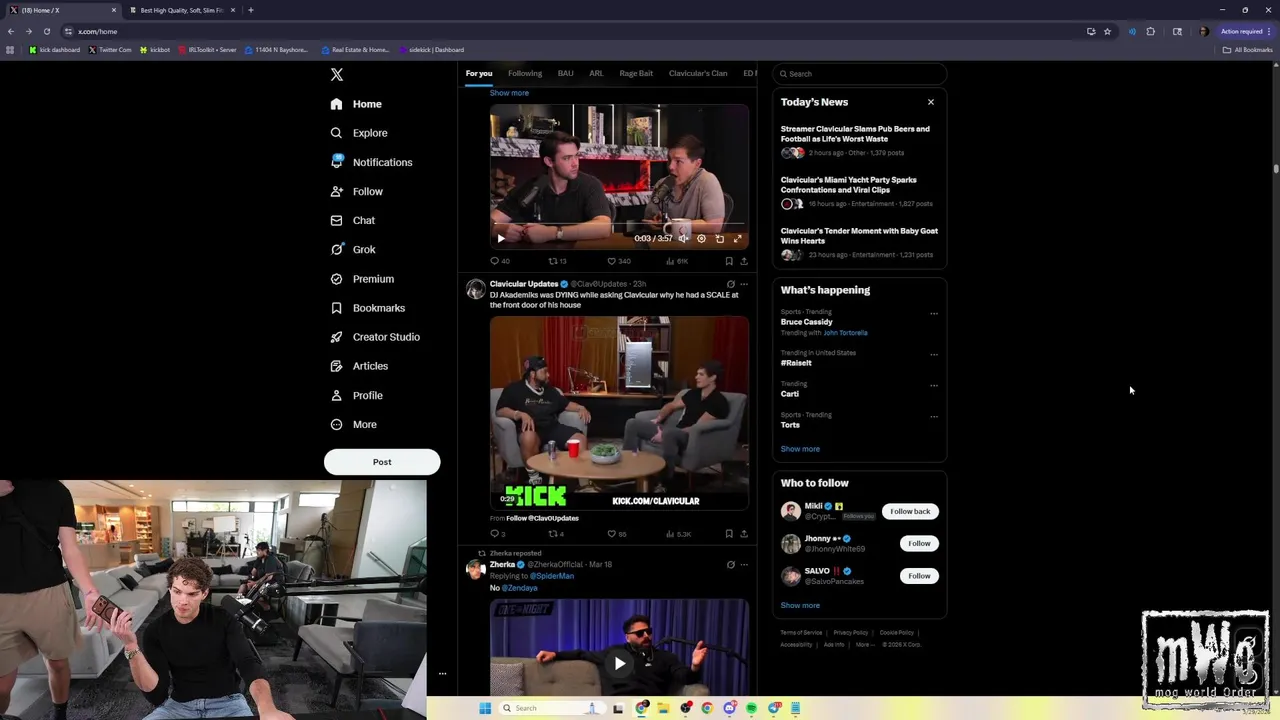The width and height of the screenshot is (1280, 720).
Task: Show more under What's happening
Action: click(800, 449)
